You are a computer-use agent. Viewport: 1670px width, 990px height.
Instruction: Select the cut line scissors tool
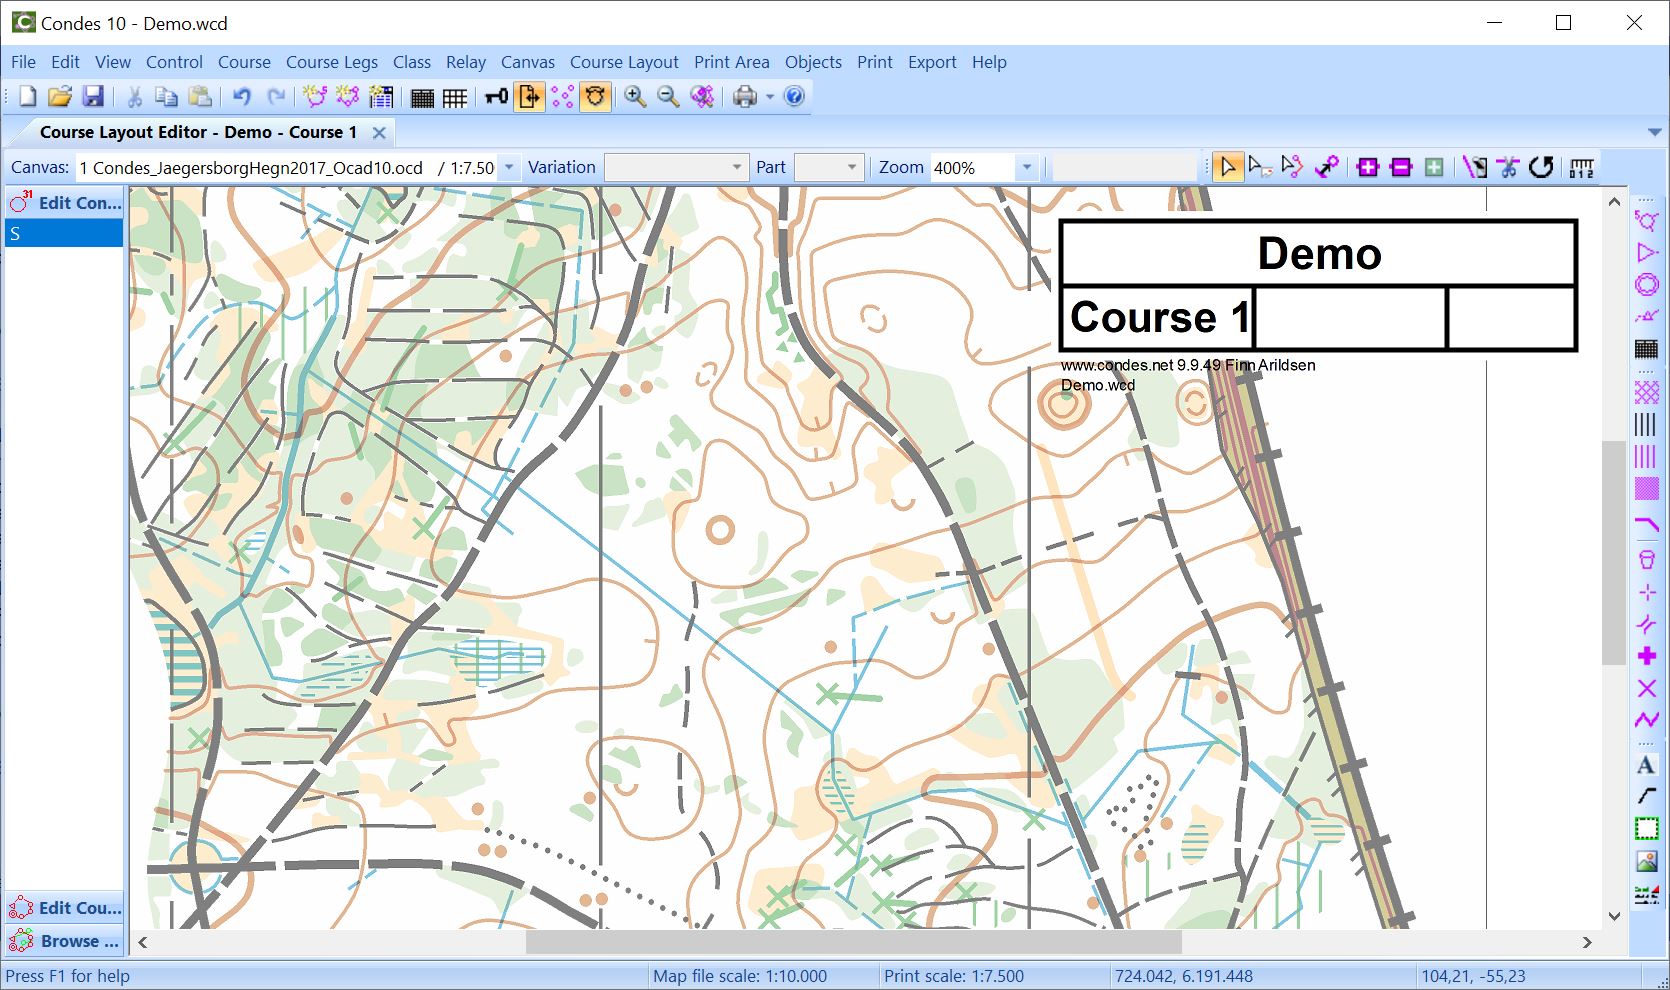point(1508,167)
